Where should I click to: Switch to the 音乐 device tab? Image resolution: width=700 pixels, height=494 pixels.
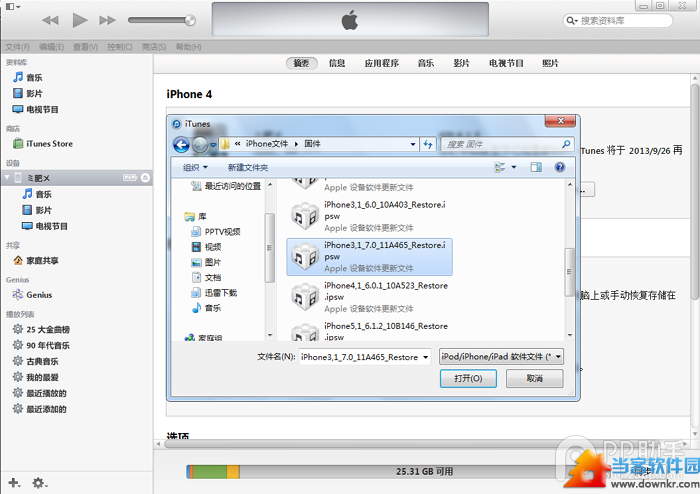point(426,63)
